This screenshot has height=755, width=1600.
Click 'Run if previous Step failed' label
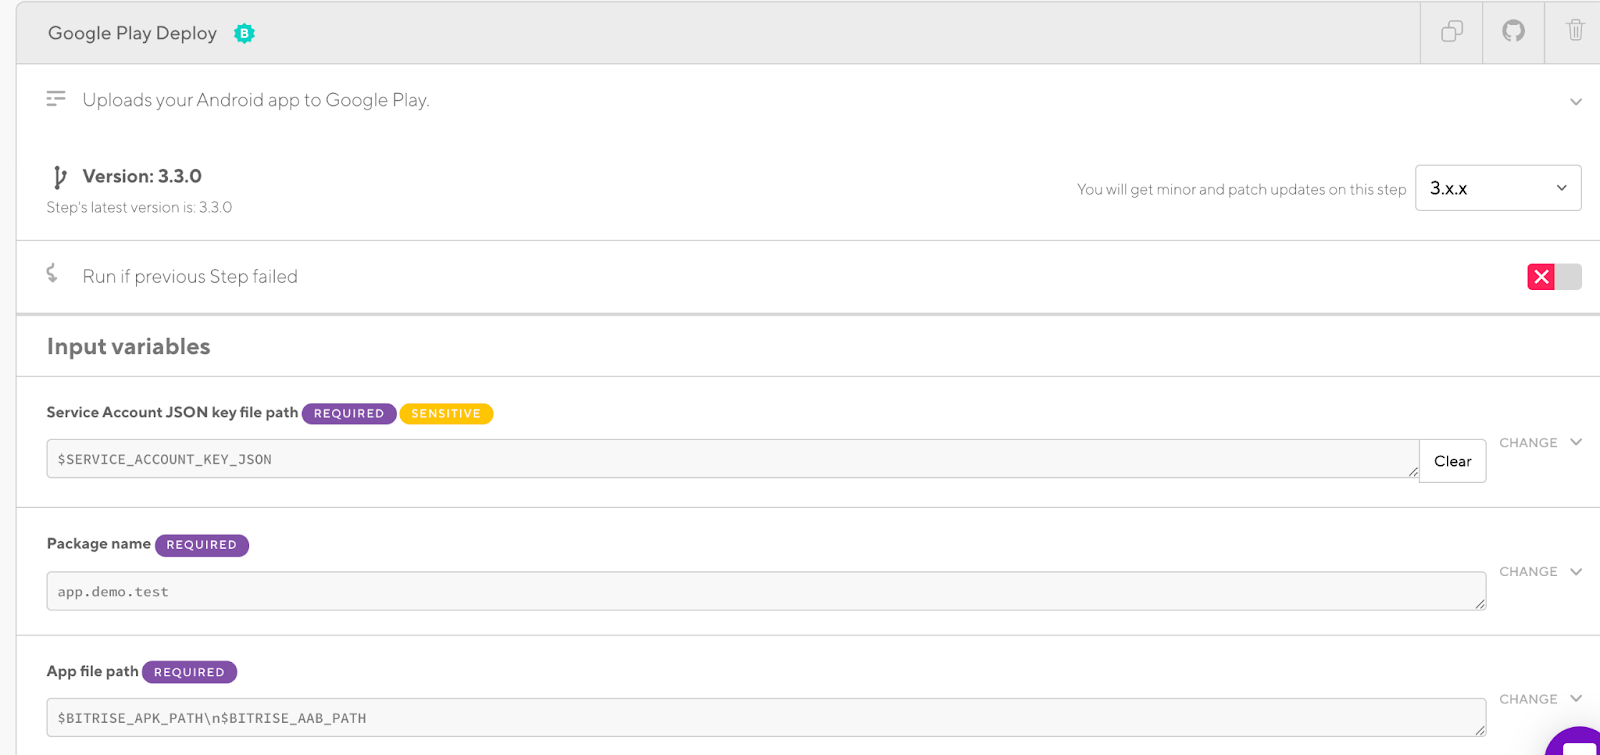pos(190,276)
